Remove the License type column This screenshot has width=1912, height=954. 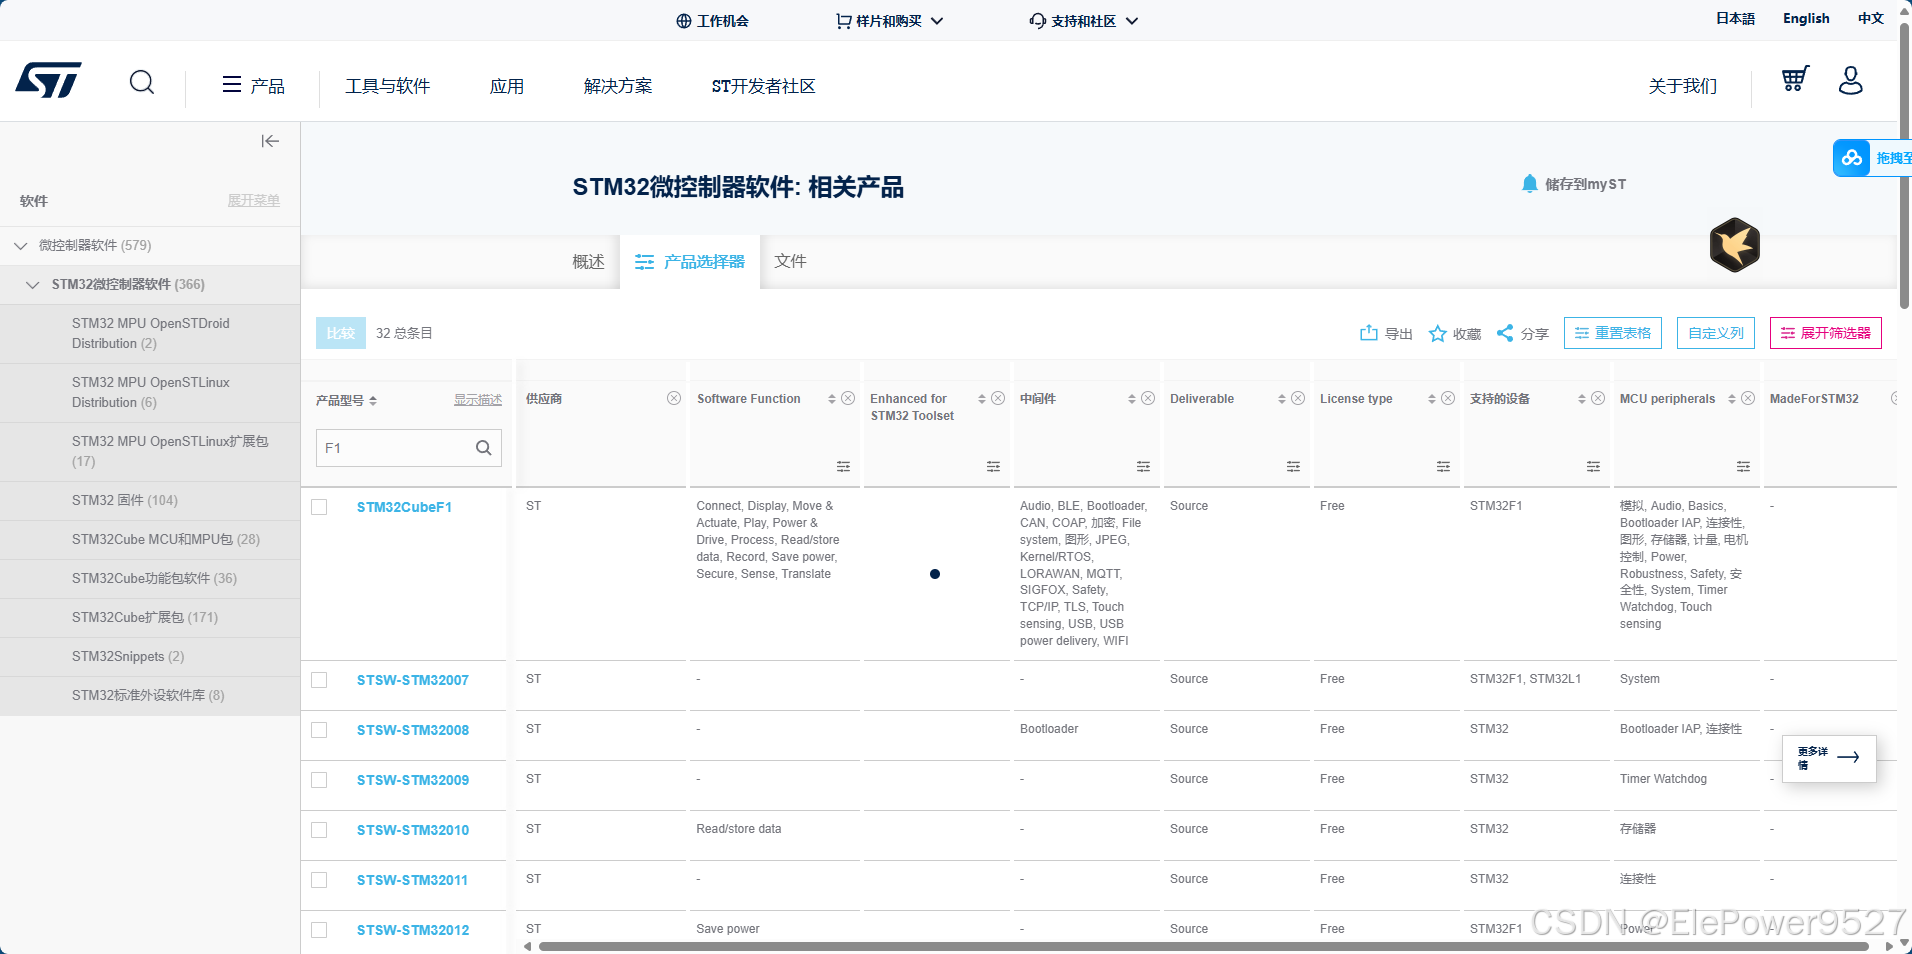tap(1448, 398)
